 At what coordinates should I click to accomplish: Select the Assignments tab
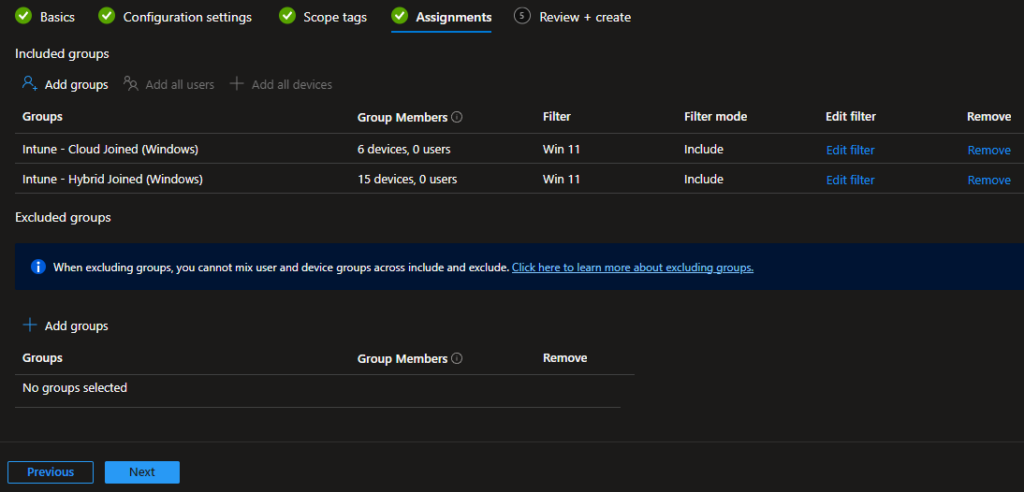coord(453,17)
